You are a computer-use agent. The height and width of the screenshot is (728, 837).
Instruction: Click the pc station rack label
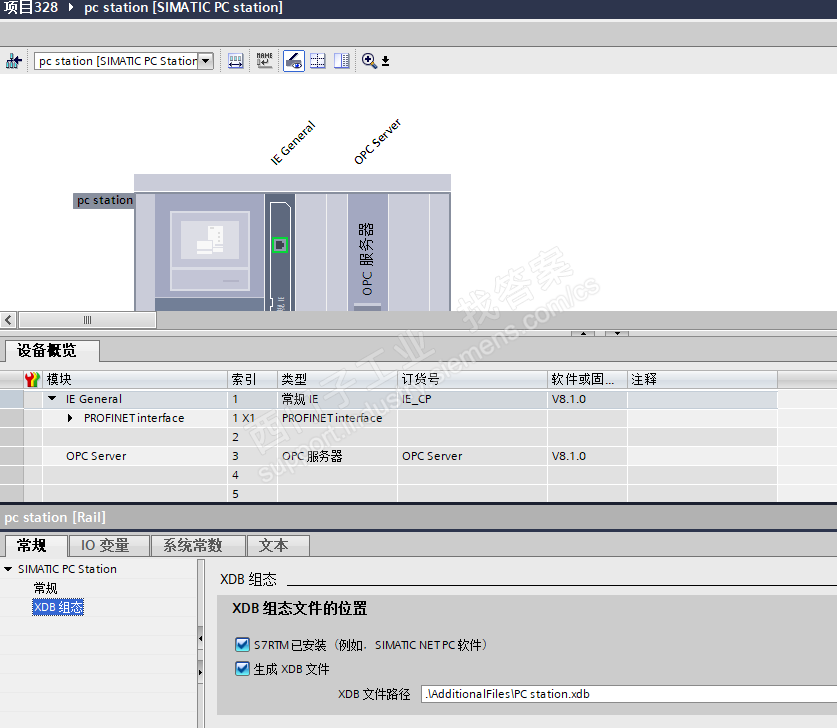pos(104,200)
